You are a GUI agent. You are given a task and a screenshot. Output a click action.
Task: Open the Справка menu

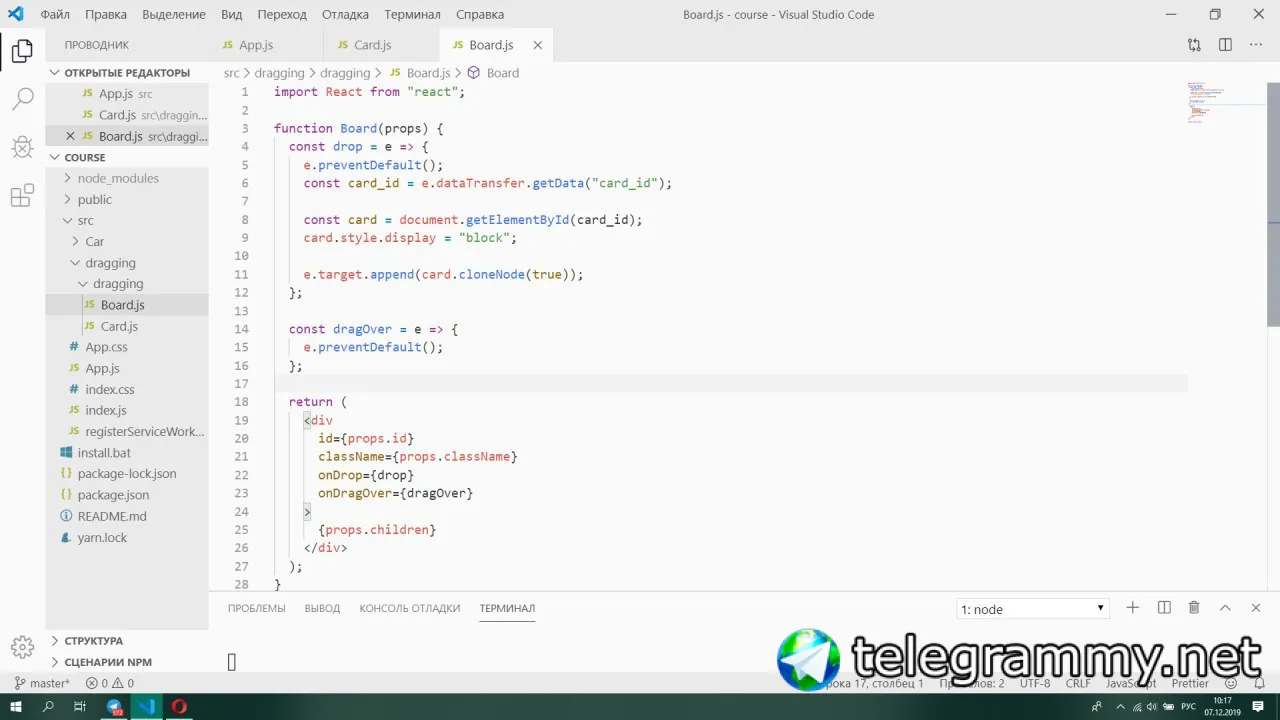click(x=480, y=15)
